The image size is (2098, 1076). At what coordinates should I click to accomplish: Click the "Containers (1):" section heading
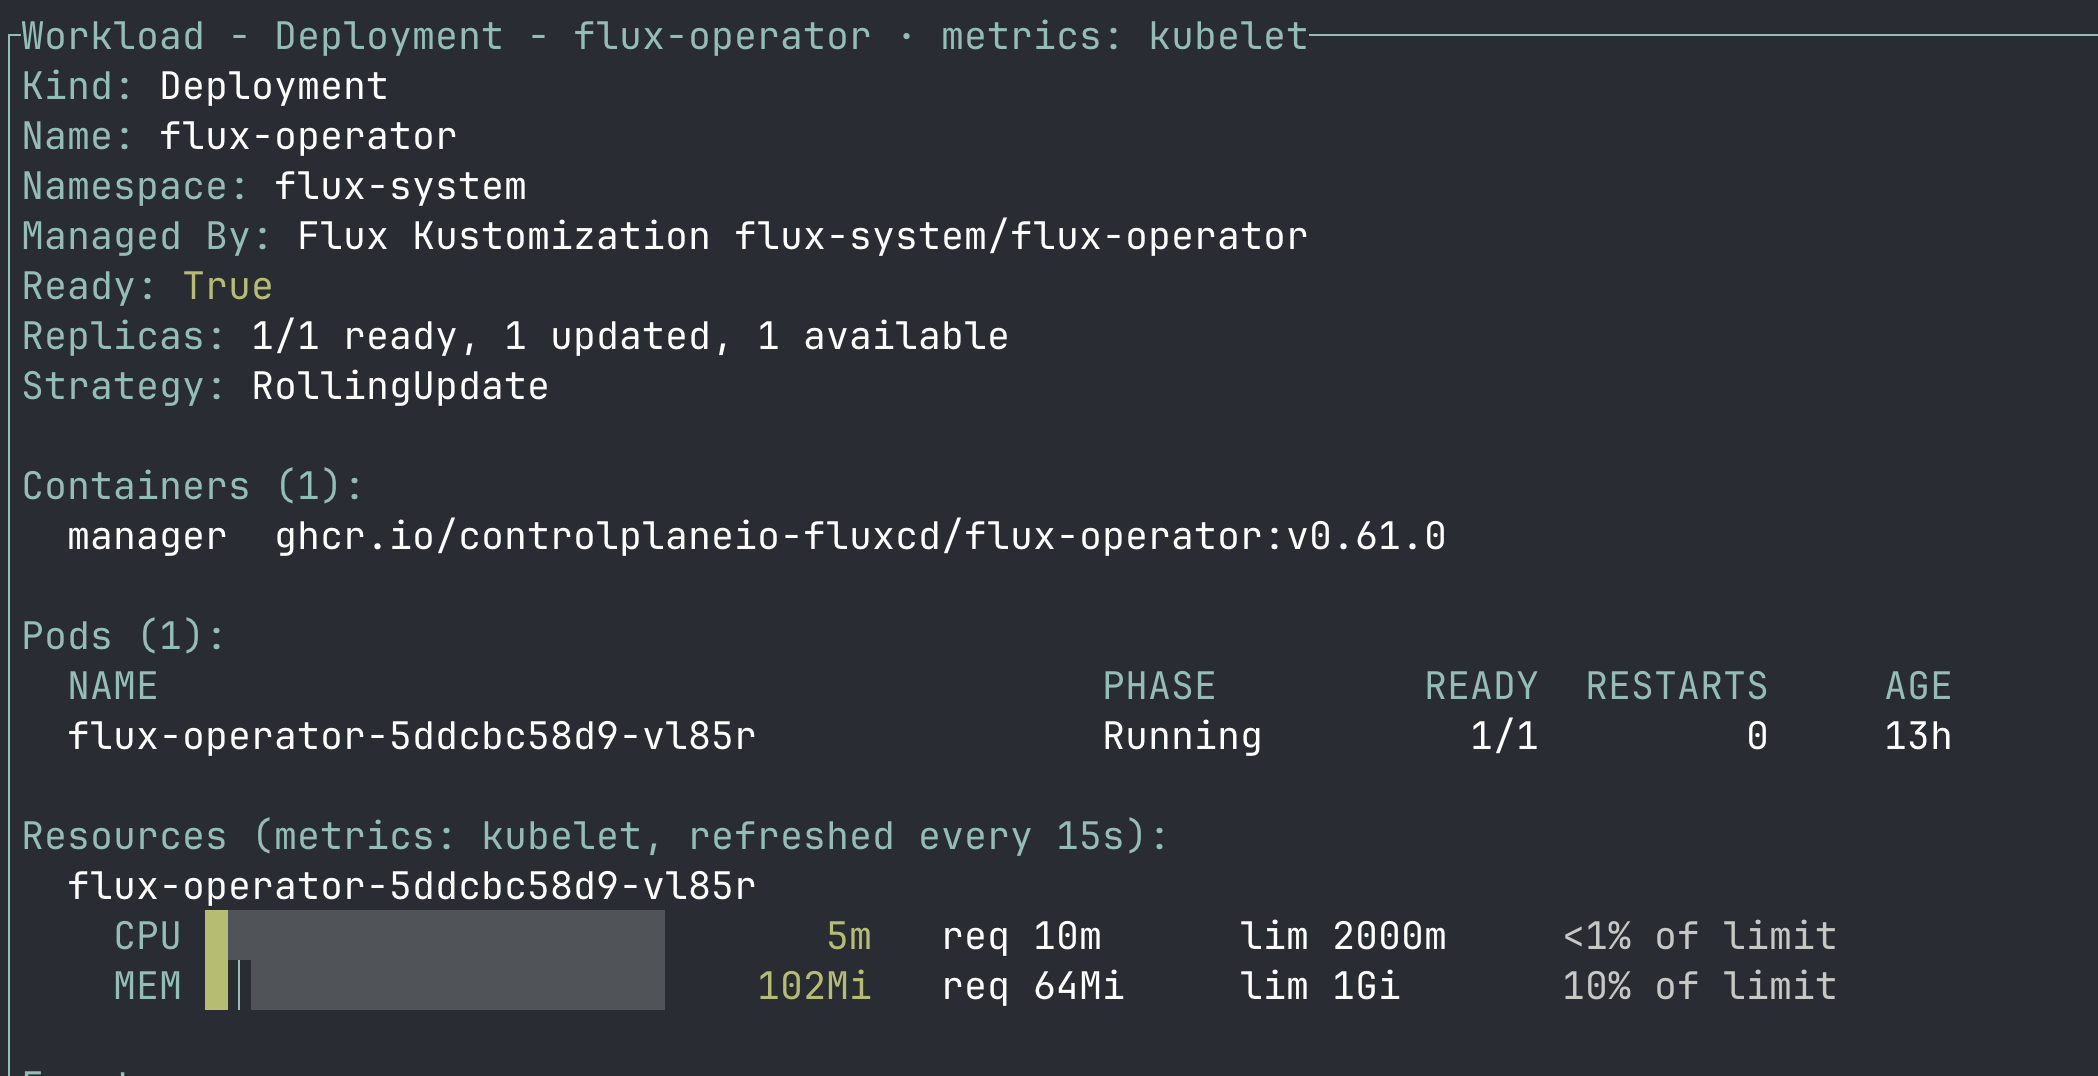click(193, 486)
